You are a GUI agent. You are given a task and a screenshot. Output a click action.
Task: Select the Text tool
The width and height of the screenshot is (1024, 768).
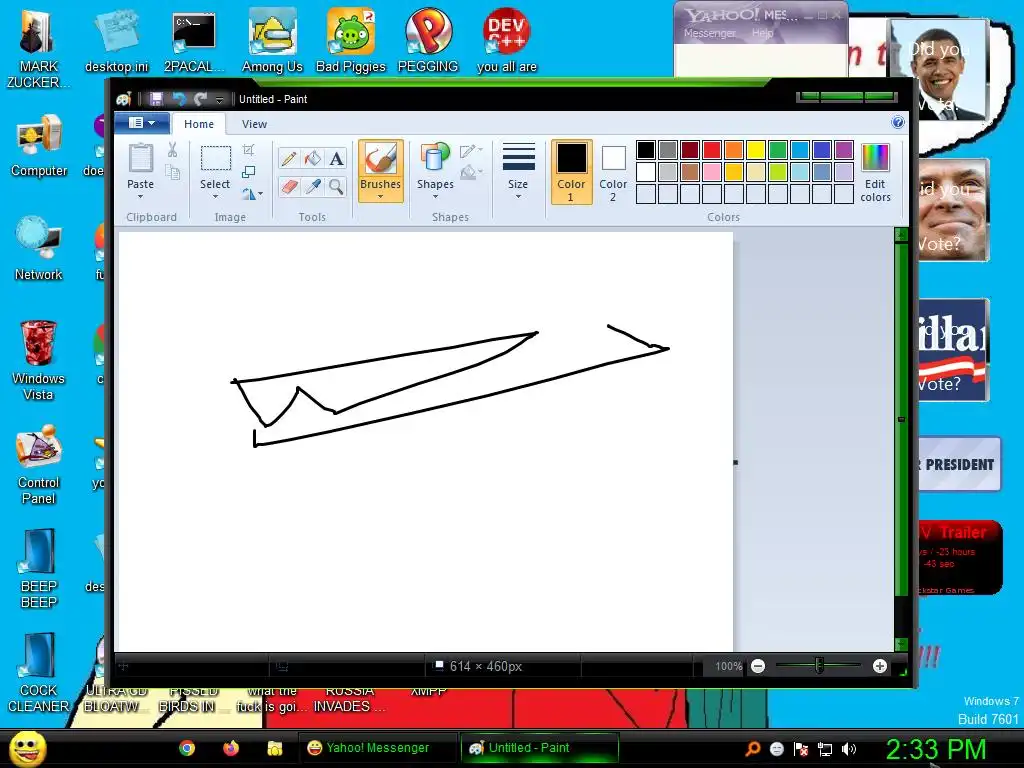336,159
